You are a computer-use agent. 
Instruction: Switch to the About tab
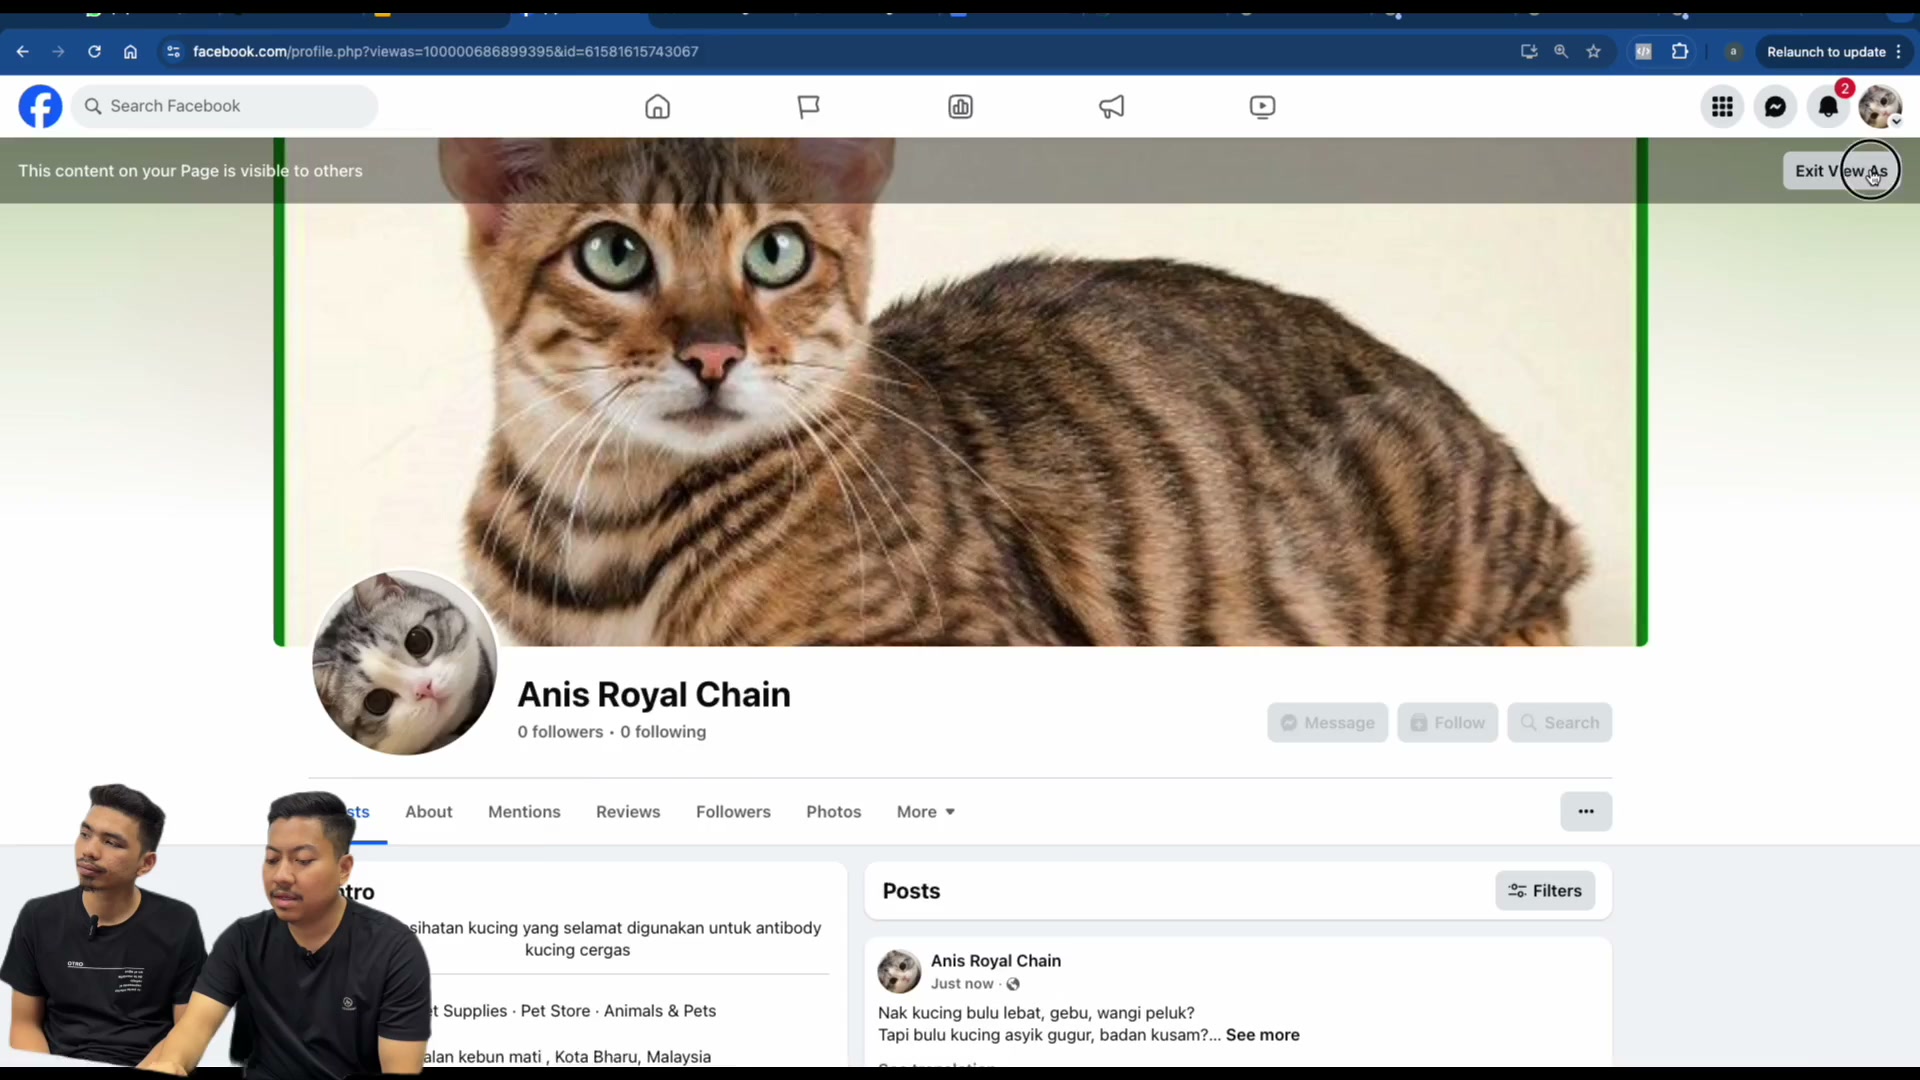(x=428, y=811)
